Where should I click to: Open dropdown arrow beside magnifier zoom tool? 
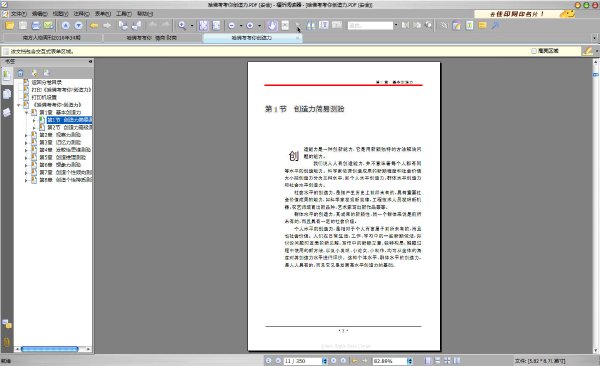point(192,26)
